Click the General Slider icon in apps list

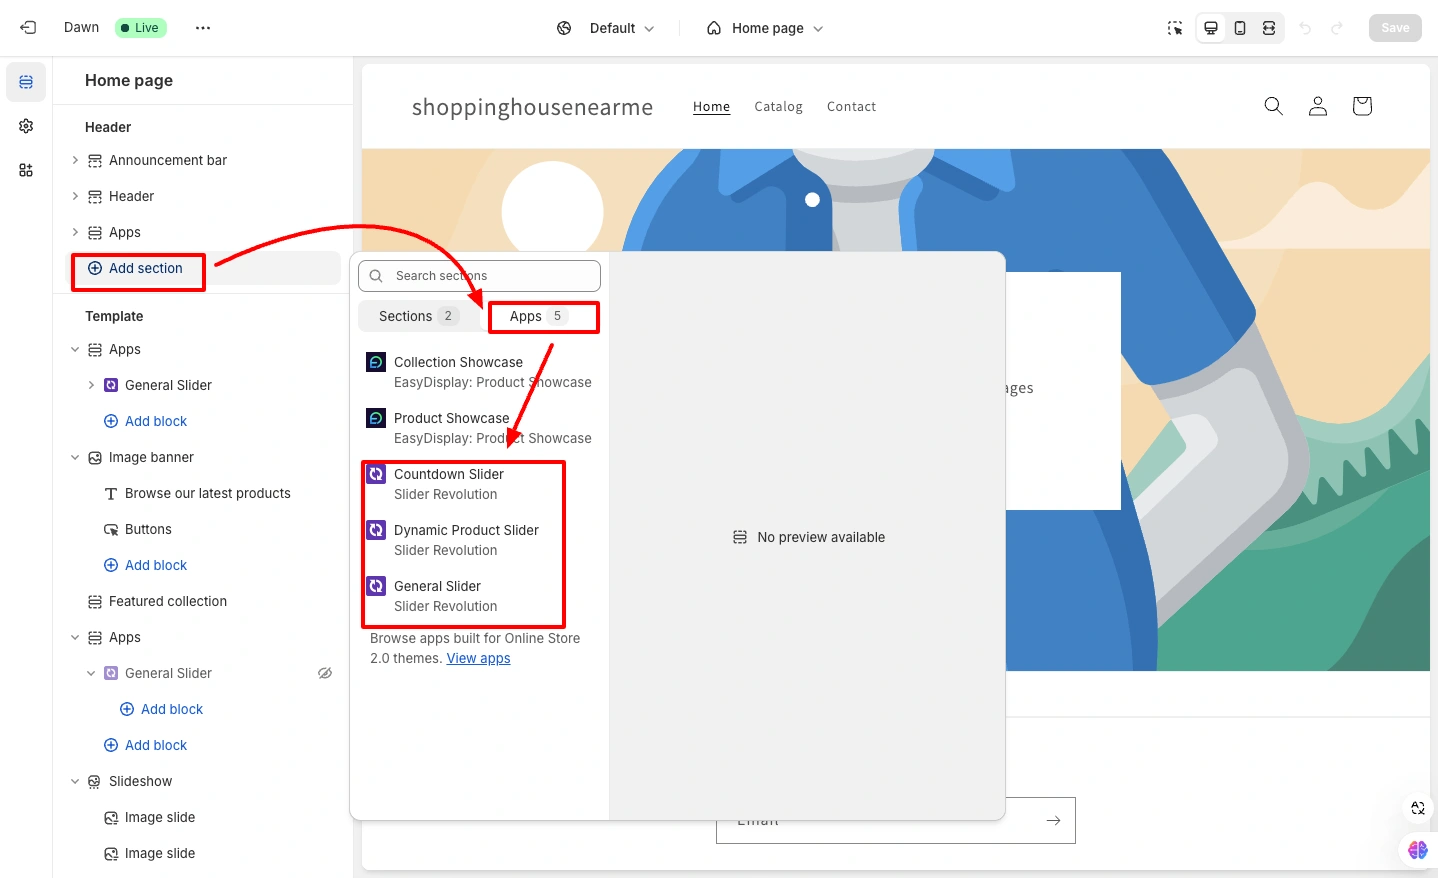(376, 586)
